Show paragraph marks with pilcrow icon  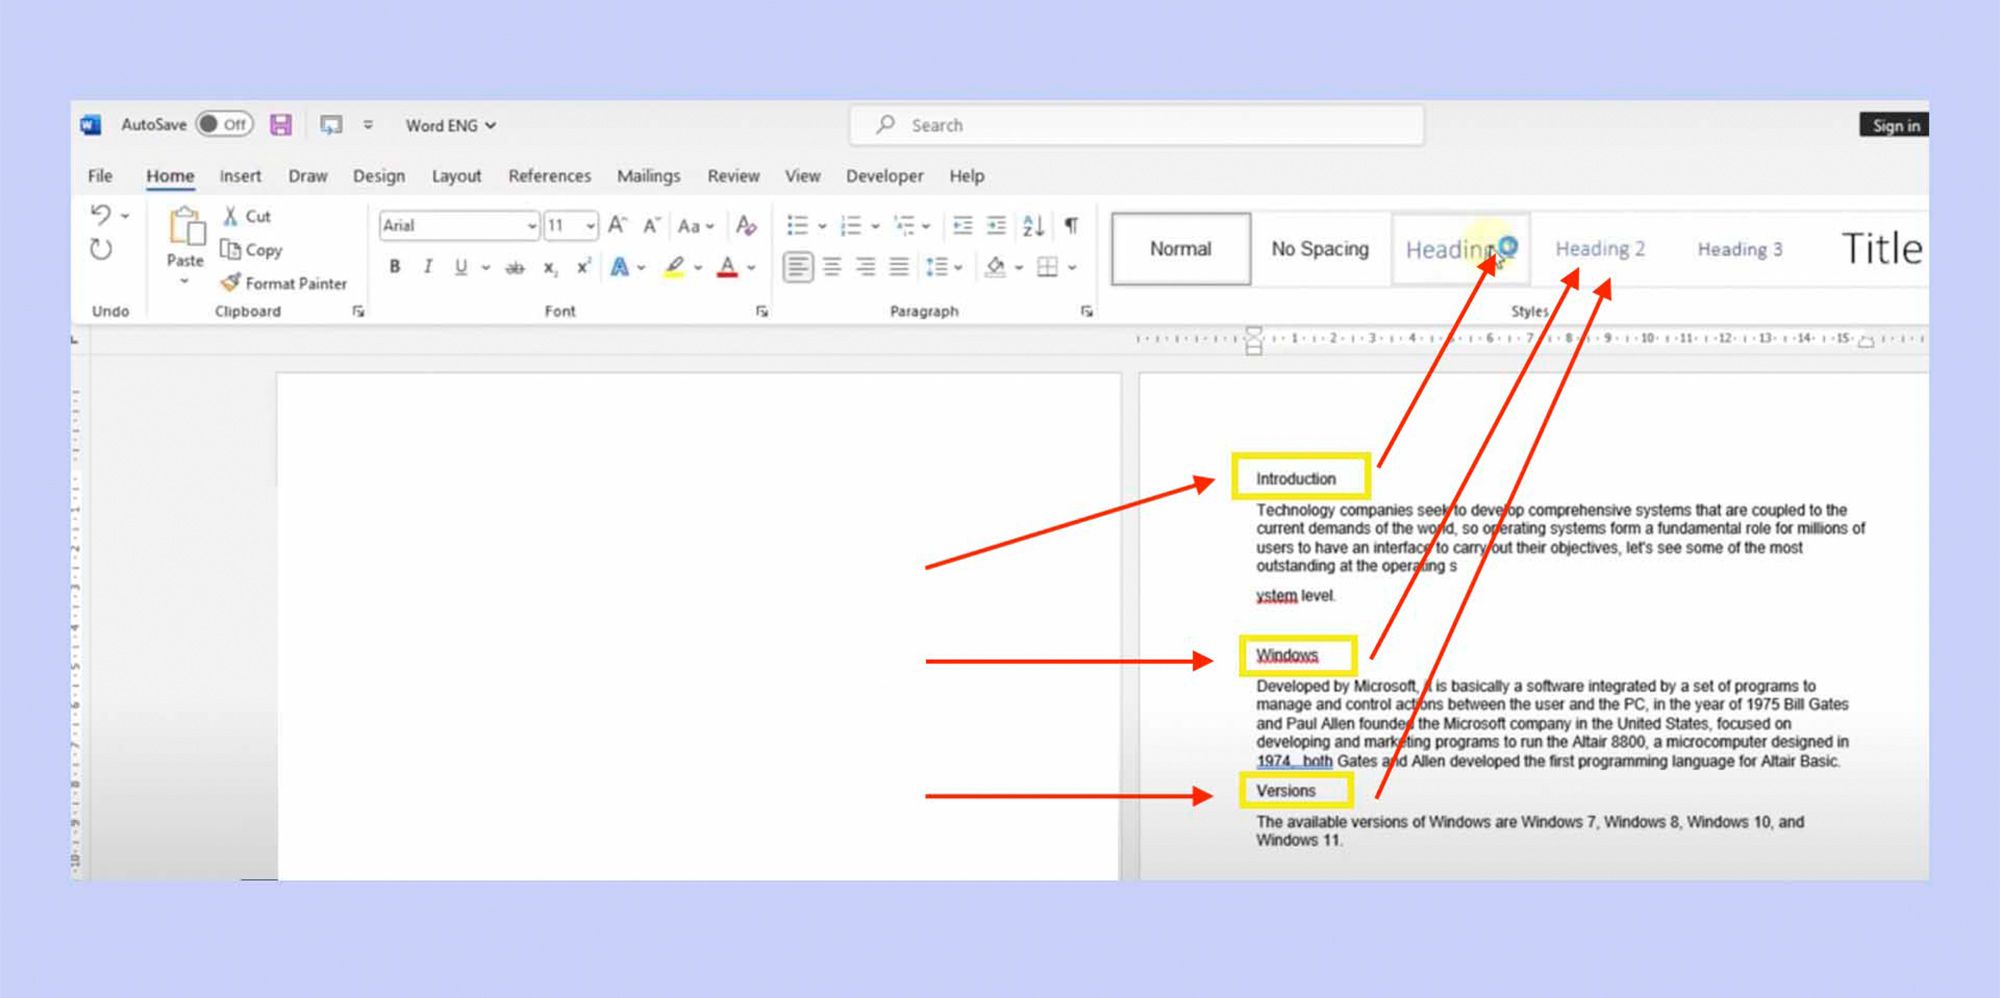(1071, 226)
